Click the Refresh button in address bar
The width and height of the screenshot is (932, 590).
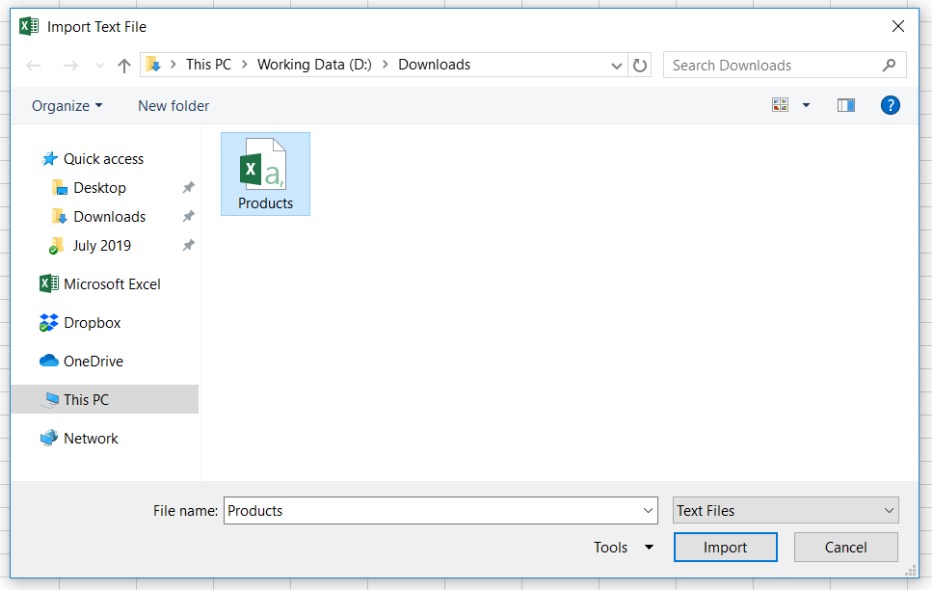pos(640,65)
